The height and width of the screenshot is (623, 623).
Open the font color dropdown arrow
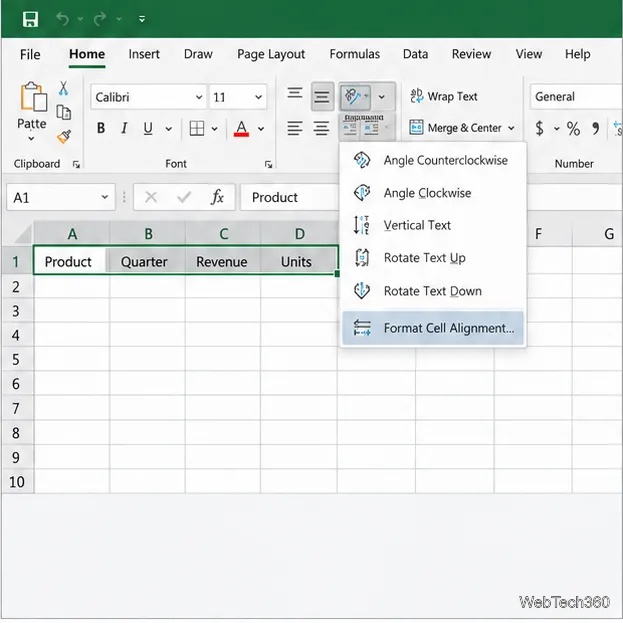[x=261, y=129]
